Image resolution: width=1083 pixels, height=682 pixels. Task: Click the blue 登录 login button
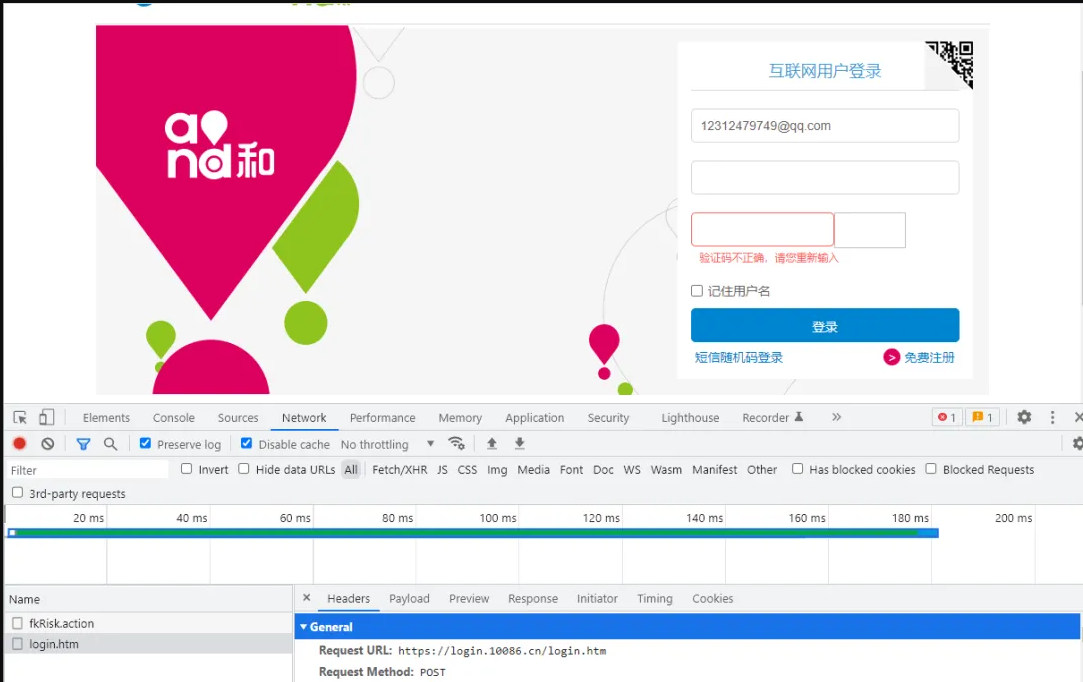pyautogui.click(x=825, y=325)
